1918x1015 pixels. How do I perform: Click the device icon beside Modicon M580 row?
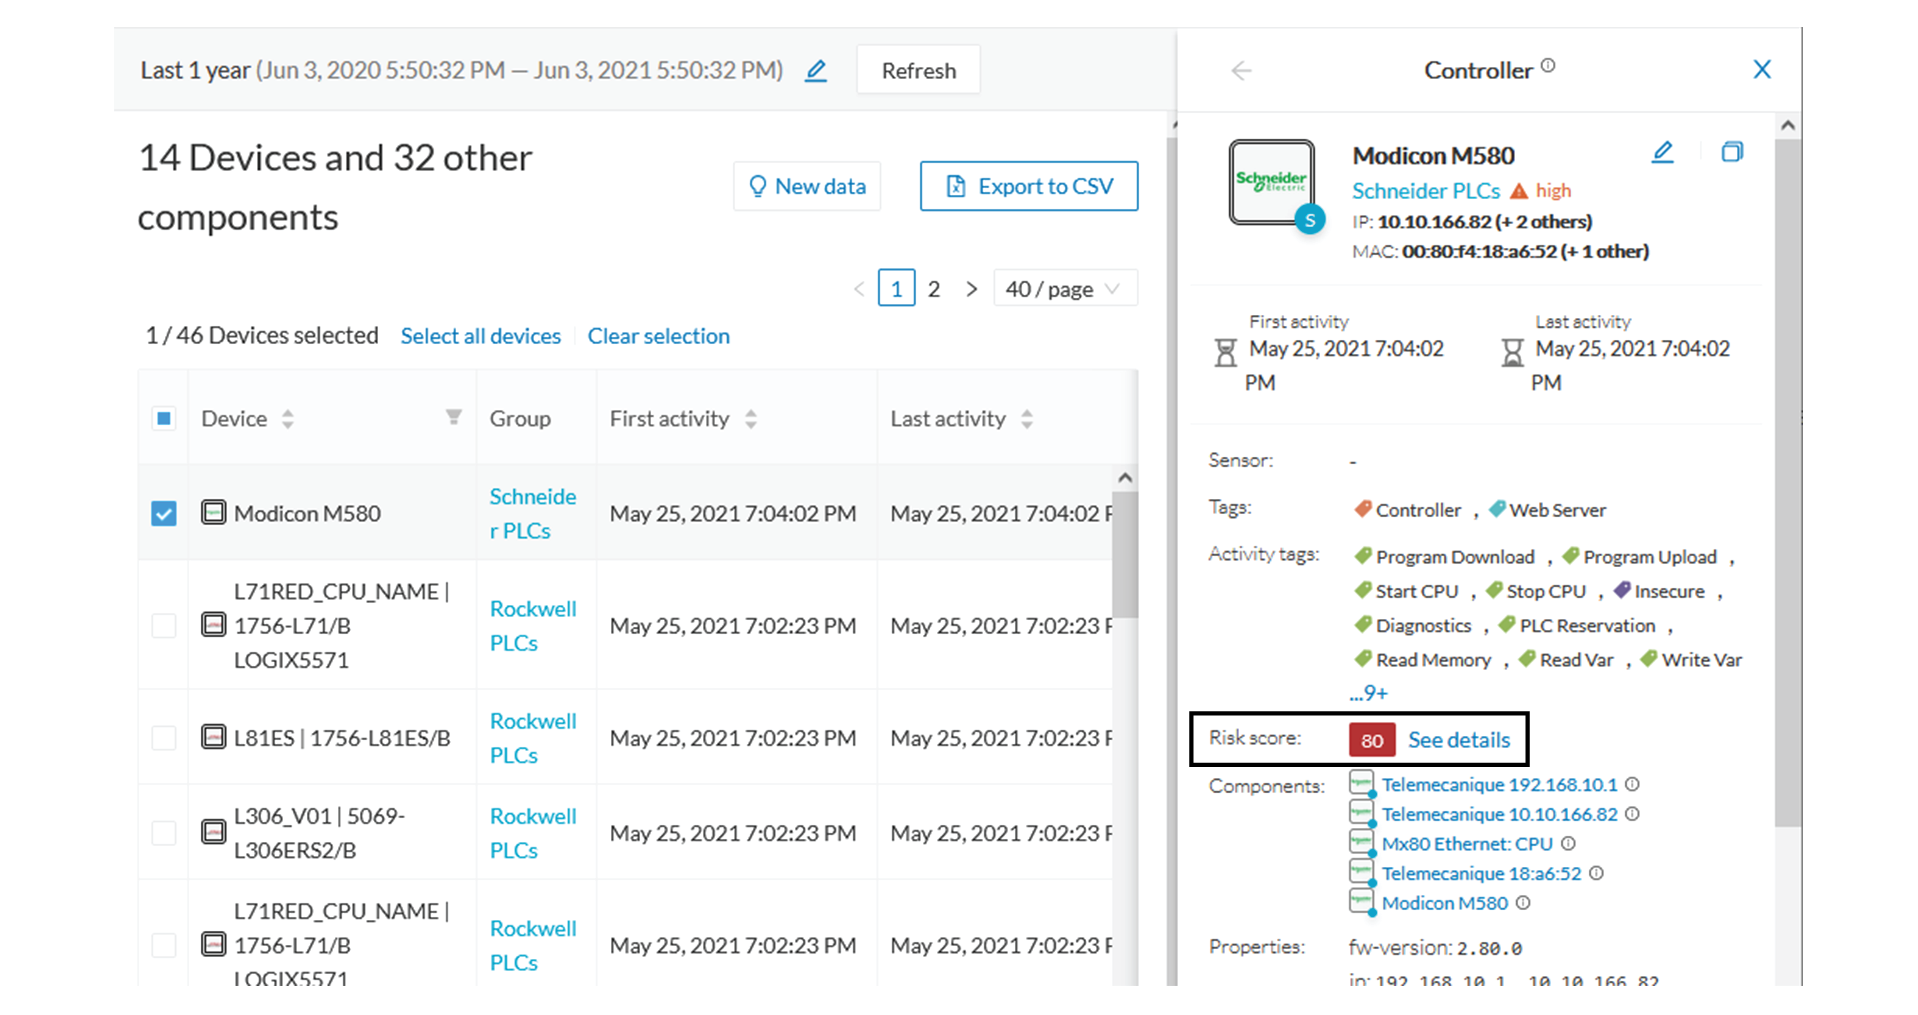click(x=213, y=513)
